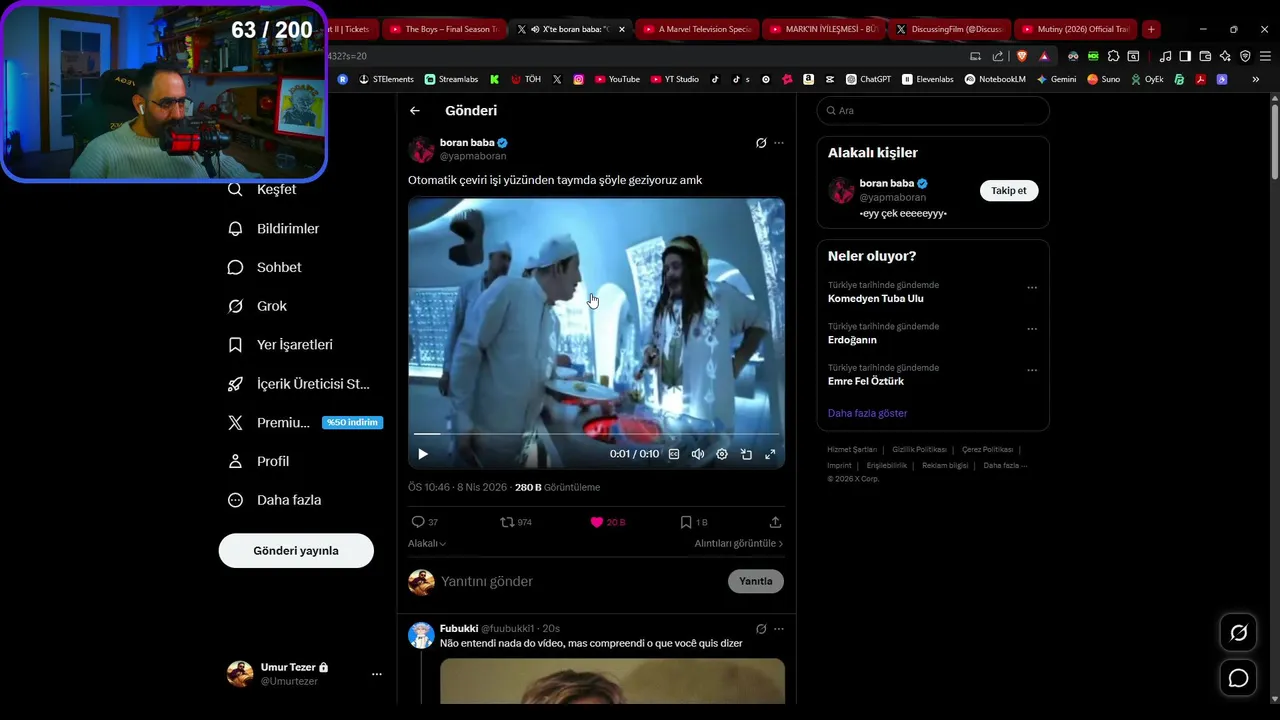Play the video
The height and width of the screenshot is (720, 1280).
point(423,454)
